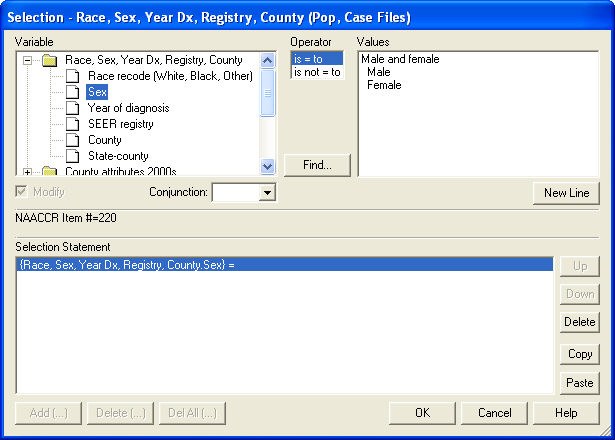The height and width of the screenshot is (440, 615).
Task: Select the highlighted selection statement line
Action: 284,265
